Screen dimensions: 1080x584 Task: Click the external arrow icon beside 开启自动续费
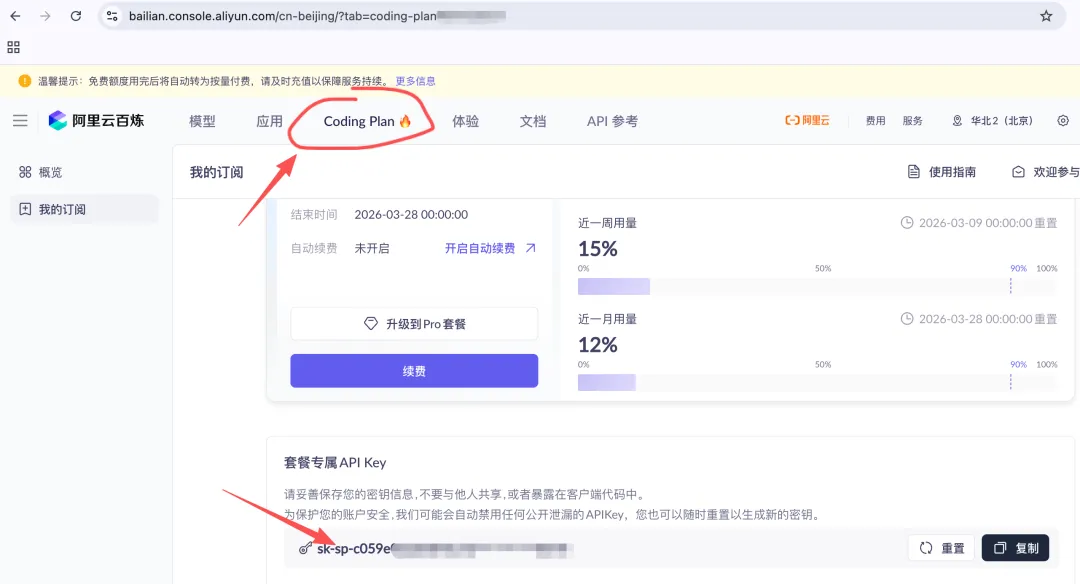point(530,248)
